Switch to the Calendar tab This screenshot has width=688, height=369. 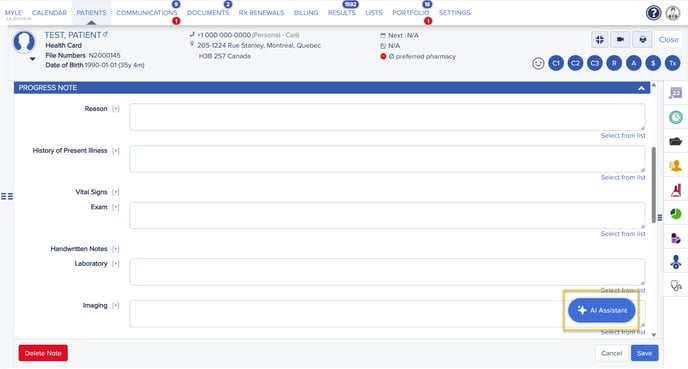[x=49, y=13]
